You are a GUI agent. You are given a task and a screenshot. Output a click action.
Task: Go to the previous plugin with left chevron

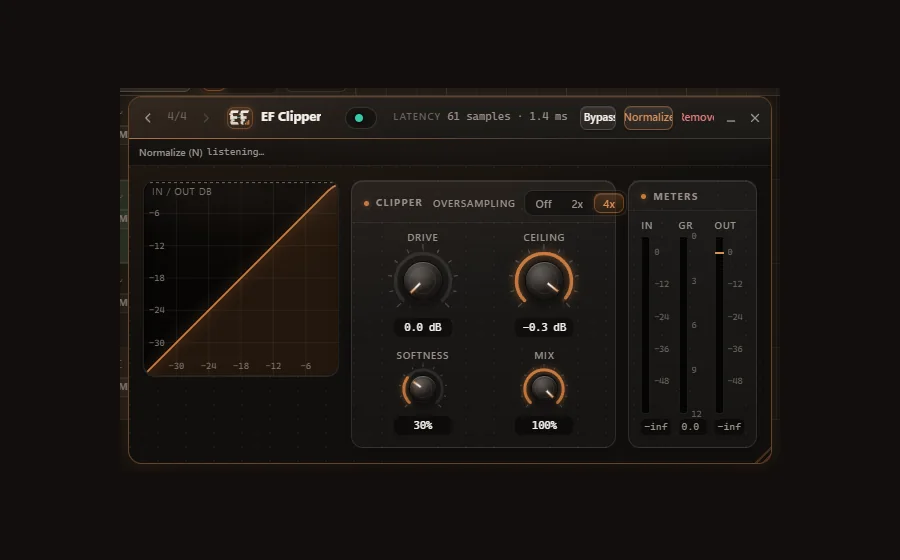coord(148,118)
